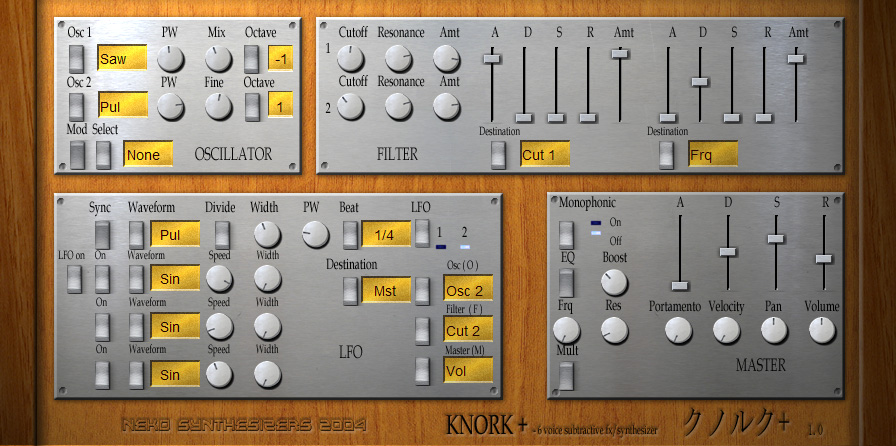This screenshot has height=446, width=896.
Task: Click the Osc 1 waveform switch button
Action: click(x=77, y=59)
